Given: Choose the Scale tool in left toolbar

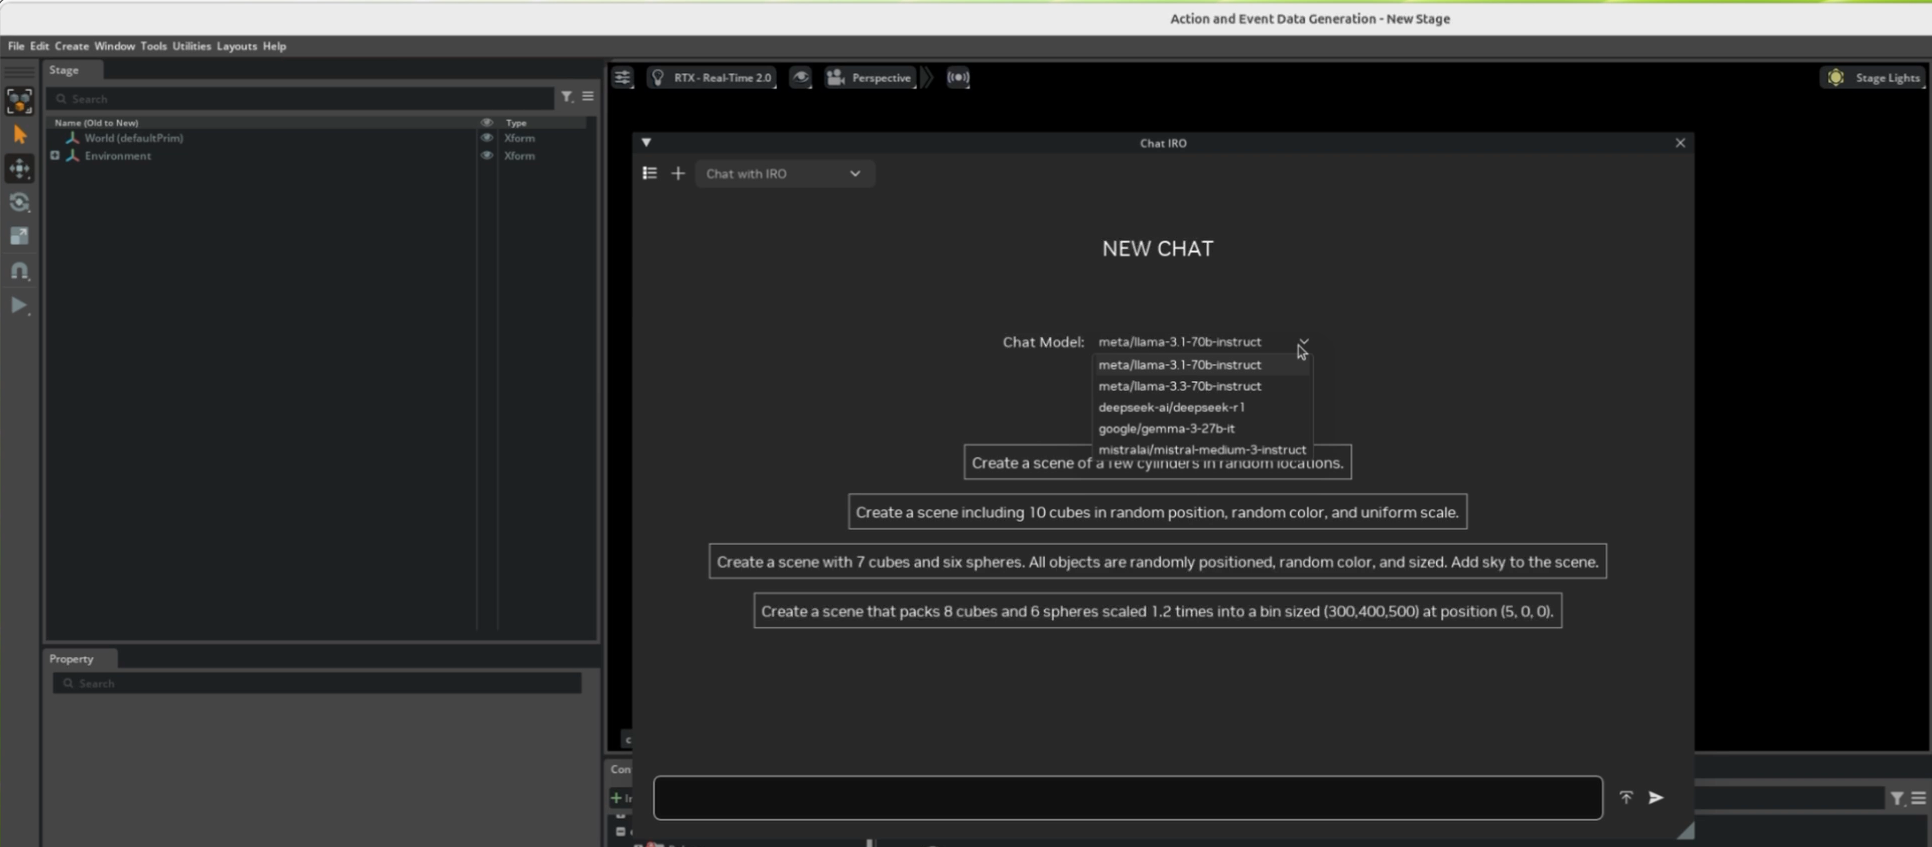Looking at the screenshot, I should pyautogui.click(x=19, y=237).
